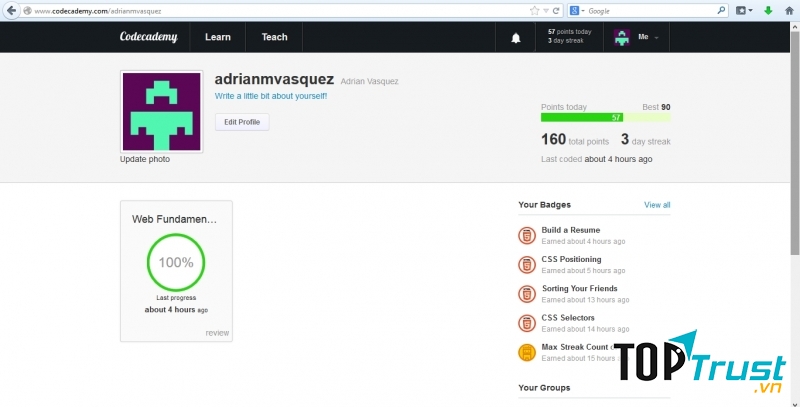Click the Build a Resume badge icon
800x407 pixels.
527,236
